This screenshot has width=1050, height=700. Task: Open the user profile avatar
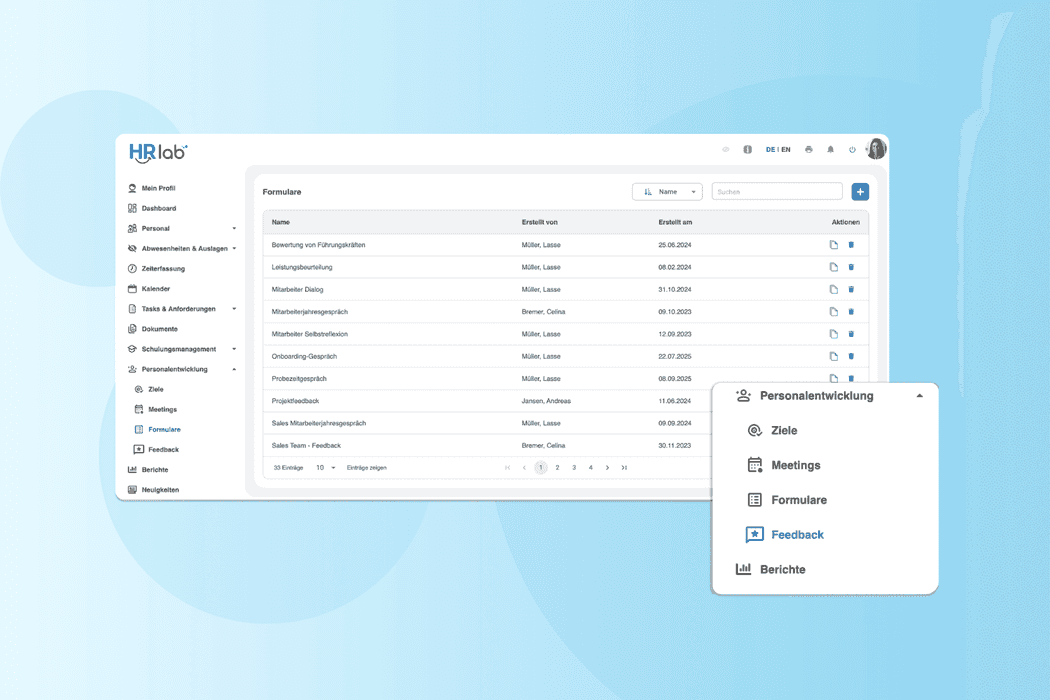(876, 149)
